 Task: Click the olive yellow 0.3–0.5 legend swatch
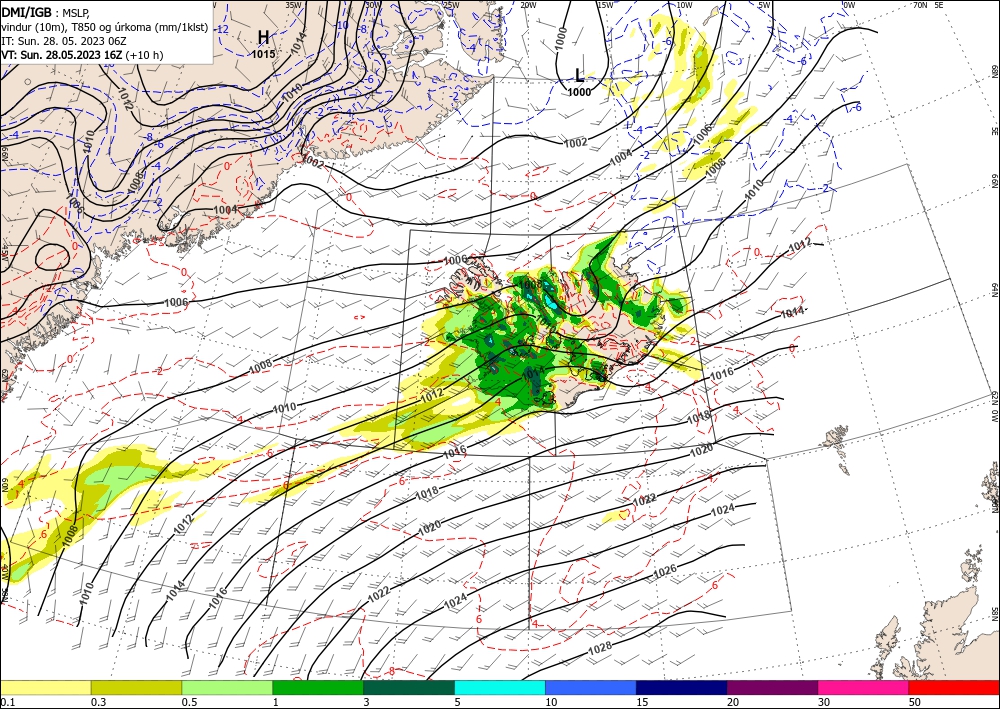pos(136,687)
